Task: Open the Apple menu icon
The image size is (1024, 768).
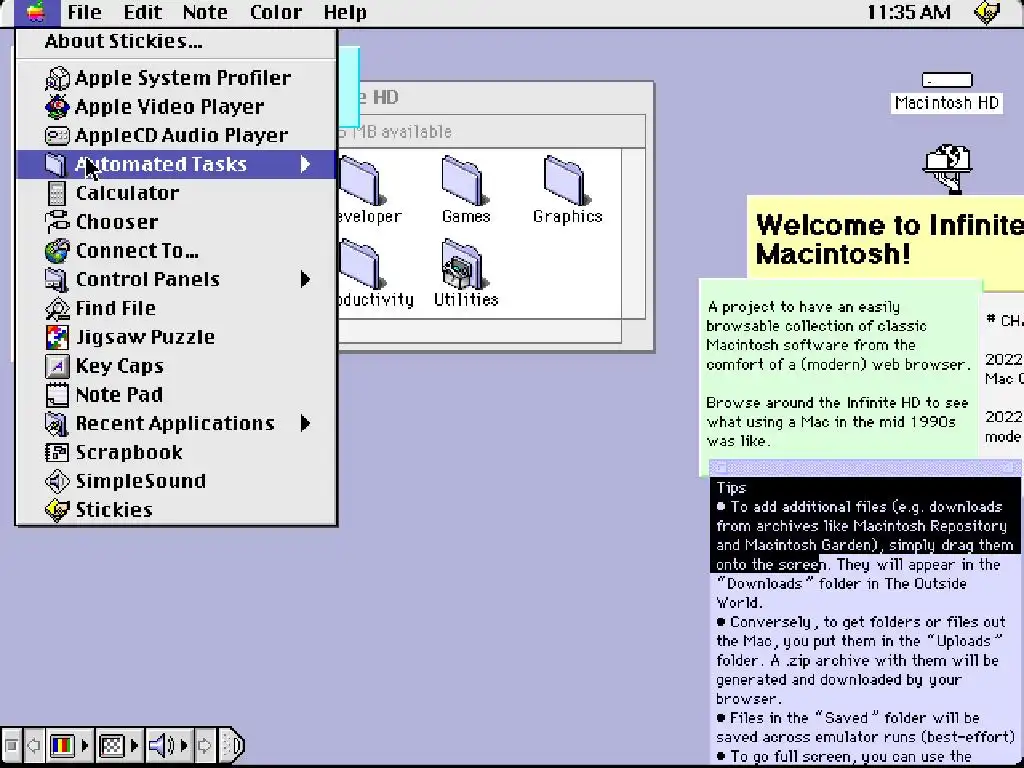Action: 37,12
